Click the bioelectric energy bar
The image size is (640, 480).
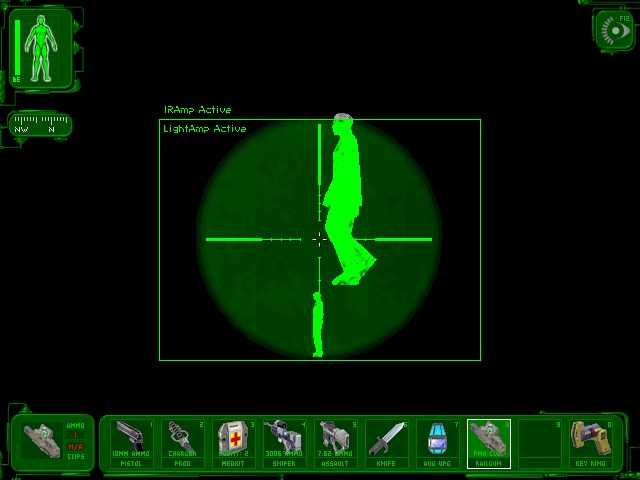(x=17, y=47)
